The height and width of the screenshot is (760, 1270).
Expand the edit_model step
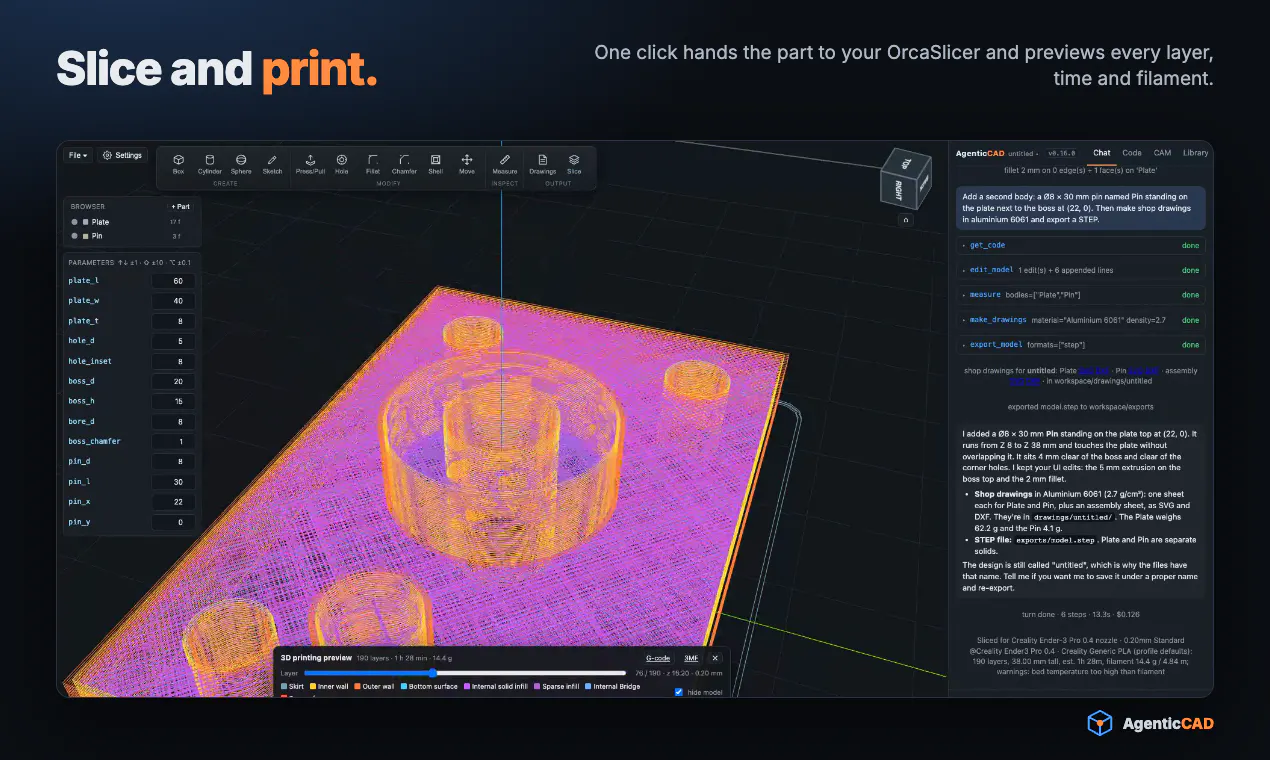pyautogui.click(x=1081, y=270)
